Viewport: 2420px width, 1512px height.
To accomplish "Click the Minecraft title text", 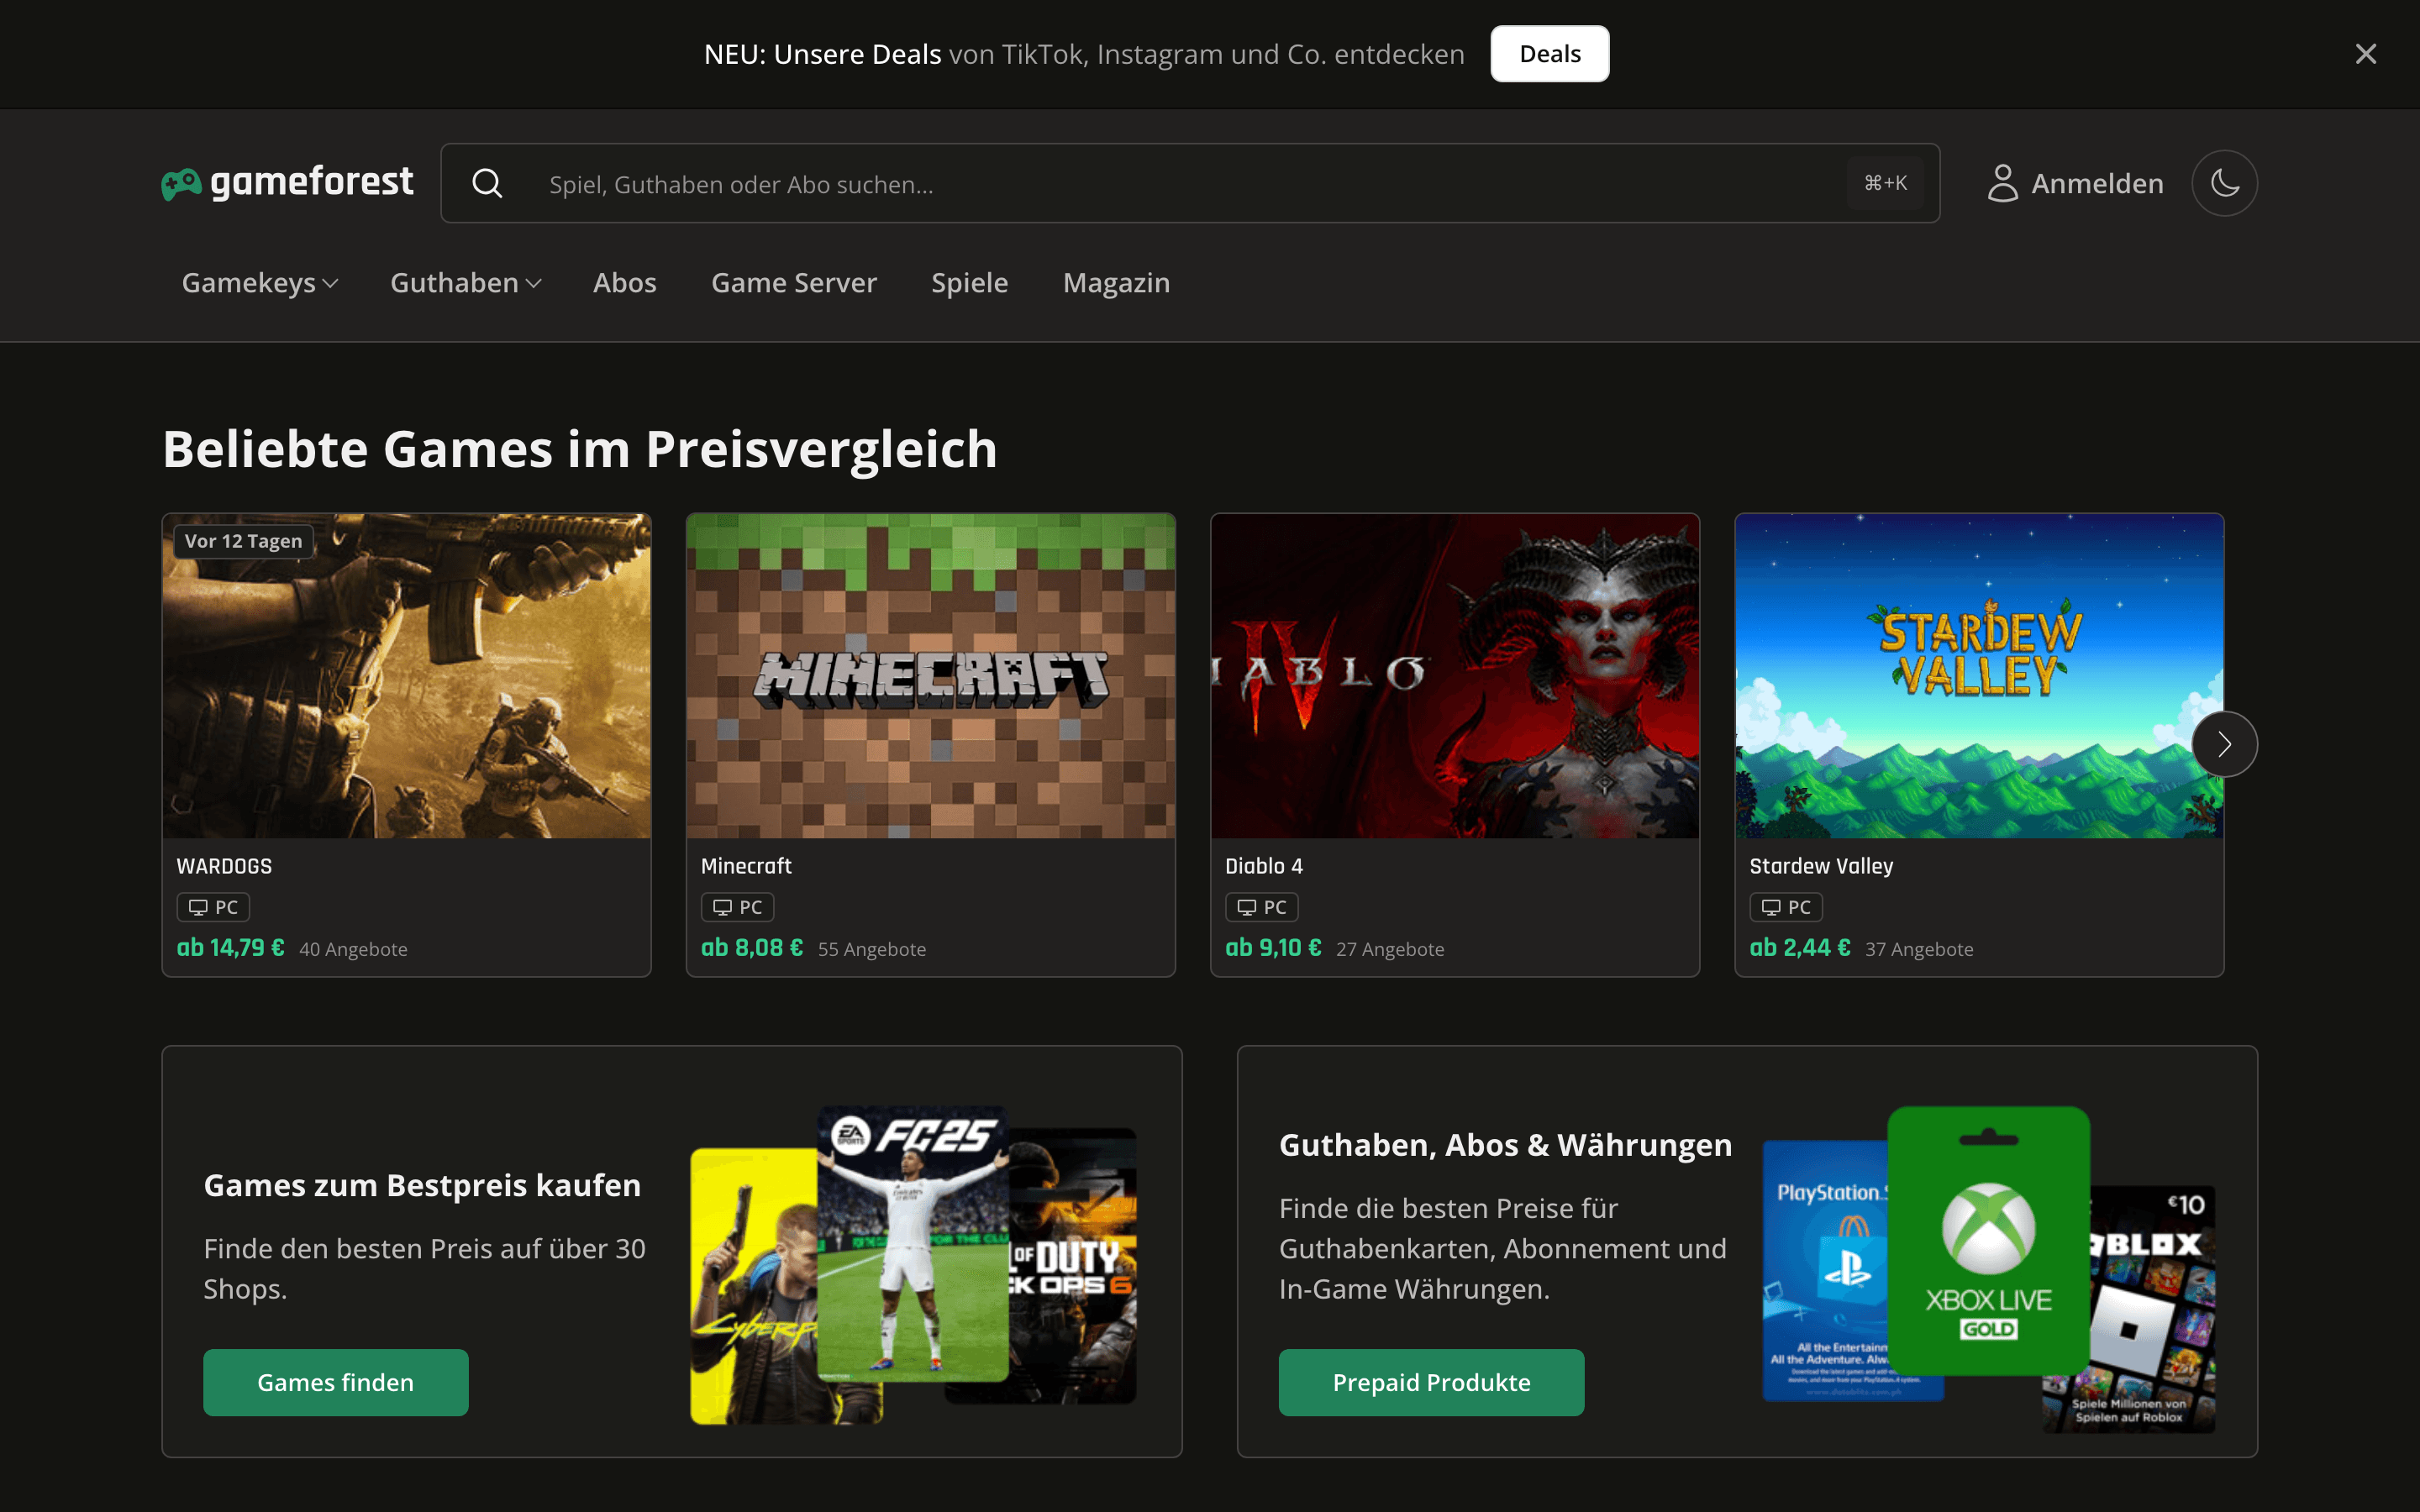I will (x=746, y=866).
